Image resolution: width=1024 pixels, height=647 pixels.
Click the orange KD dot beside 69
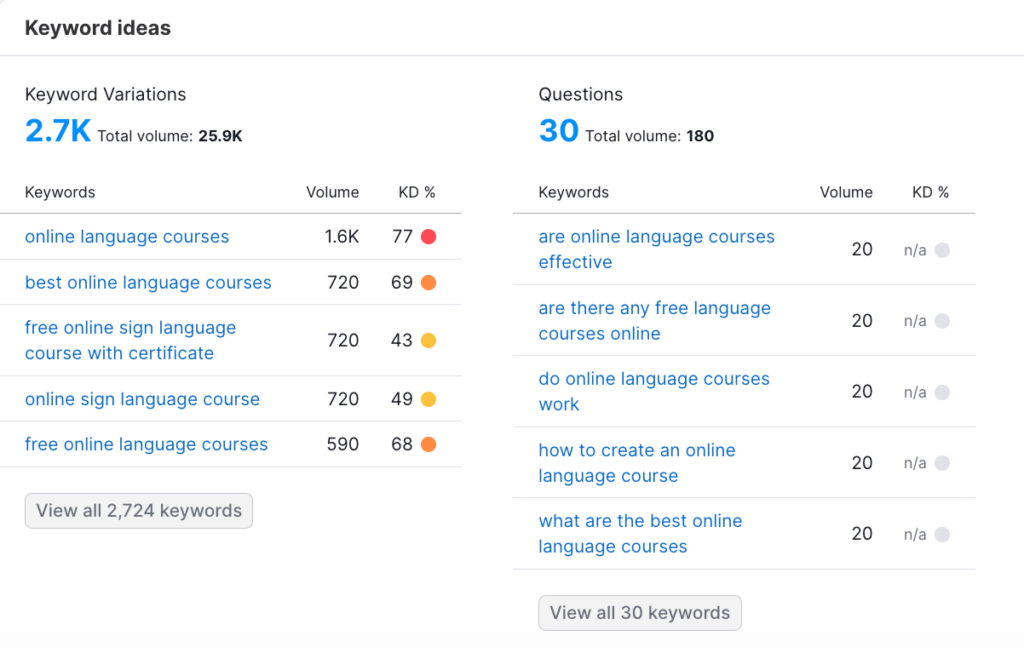click(x=429, y=283)
